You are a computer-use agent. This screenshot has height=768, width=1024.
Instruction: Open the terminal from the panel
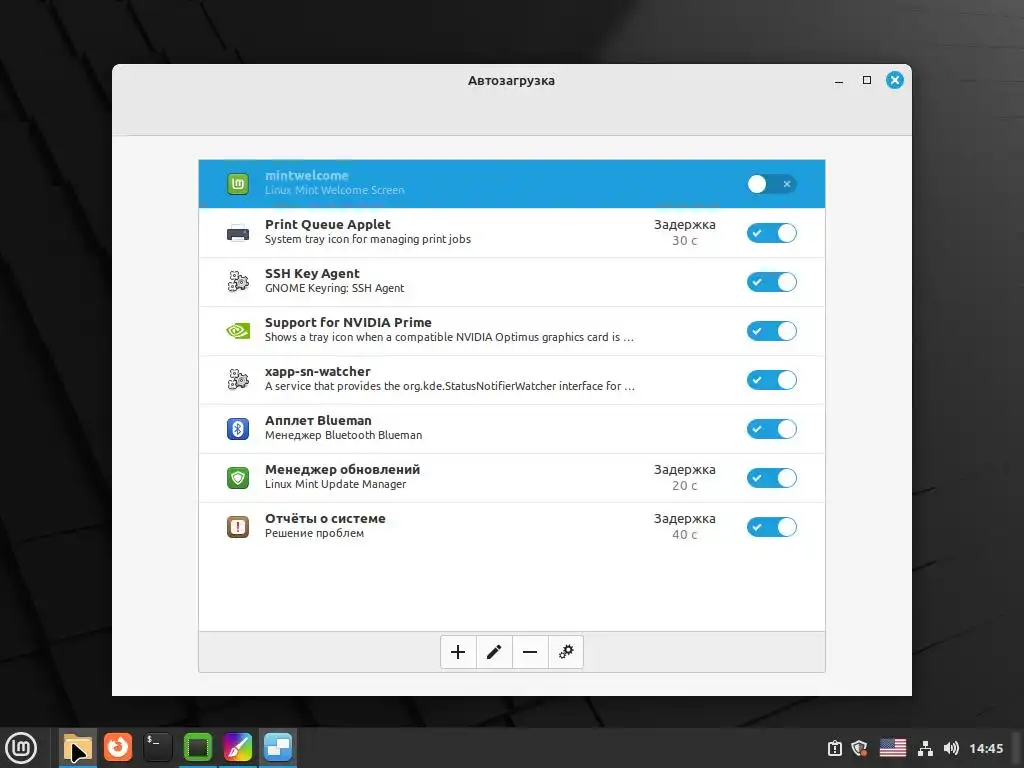pos(158,747)
